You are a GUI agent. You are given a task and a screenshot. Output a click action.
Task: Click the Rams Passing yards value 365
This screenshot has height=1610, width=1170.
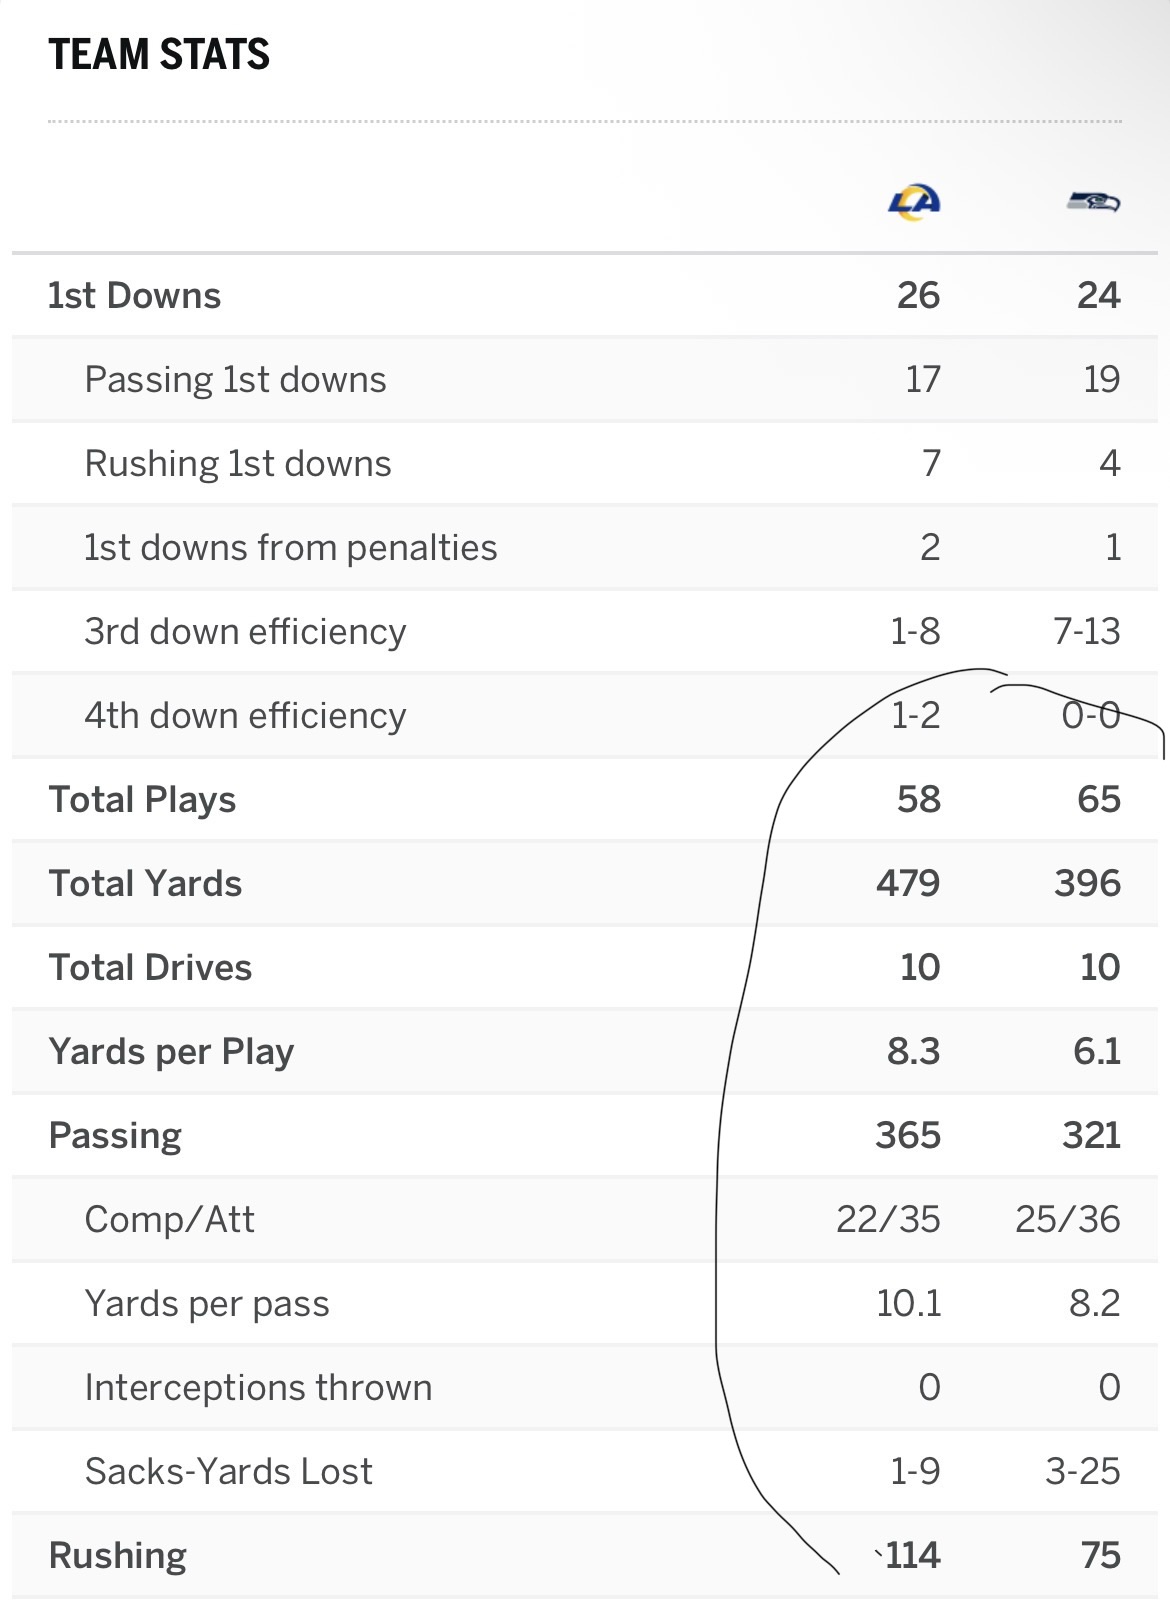point(908,1136)
